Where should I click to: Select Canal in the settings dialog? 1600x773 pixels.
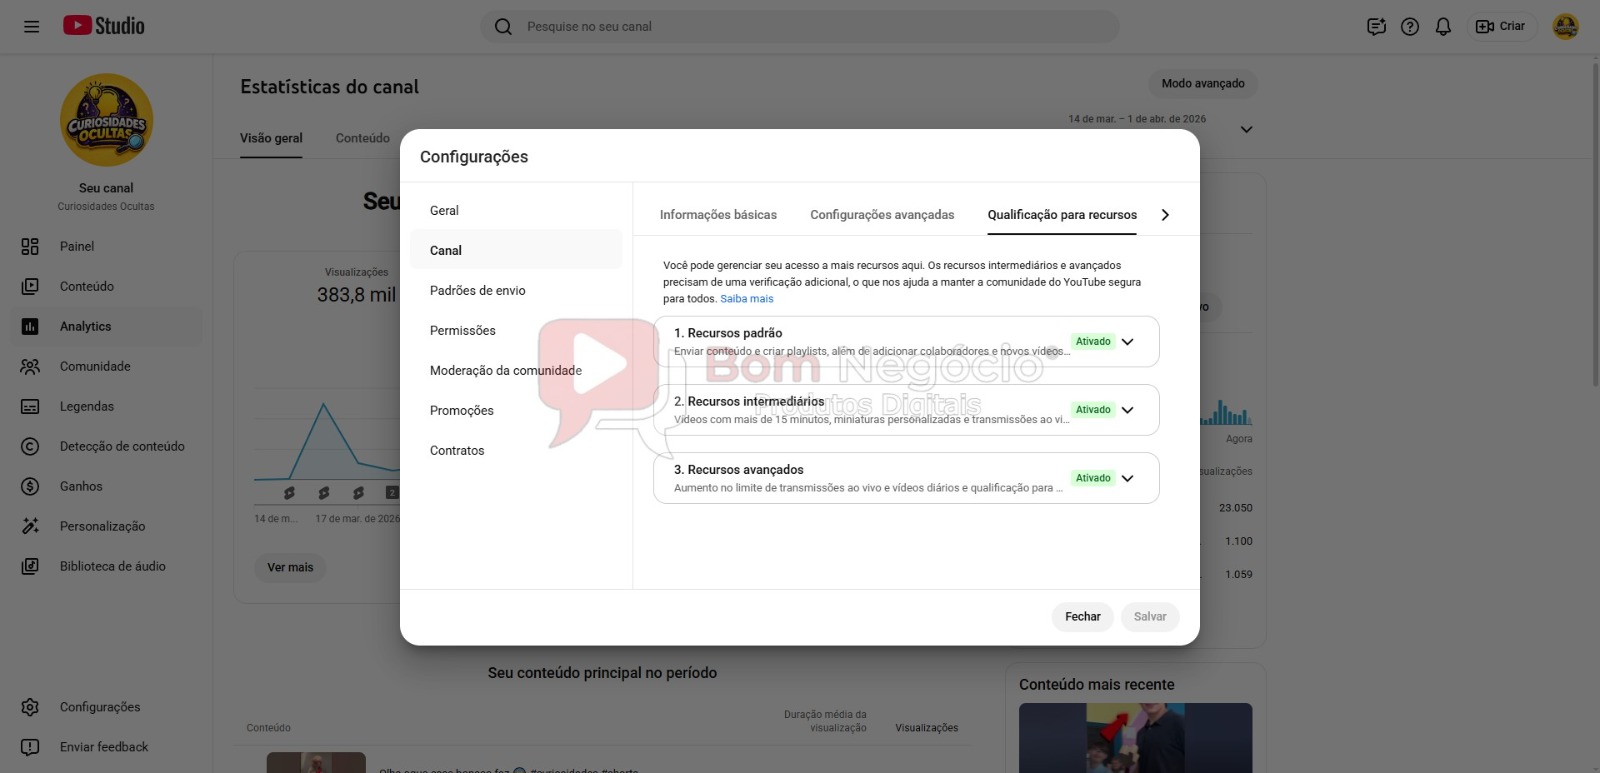tap(516, 250)
